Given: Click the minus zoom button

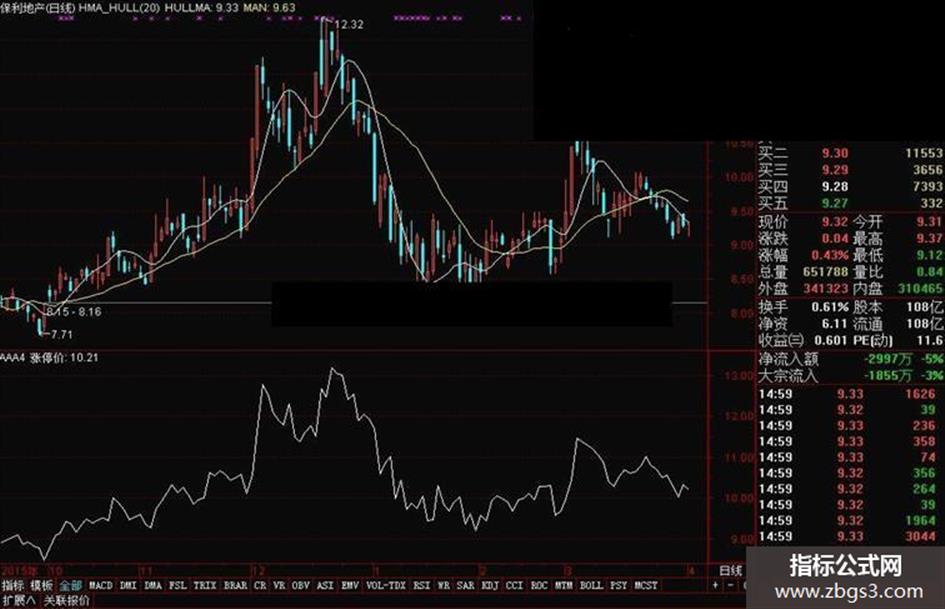Looking at the screenshot, I should click(x=730, y=585).
